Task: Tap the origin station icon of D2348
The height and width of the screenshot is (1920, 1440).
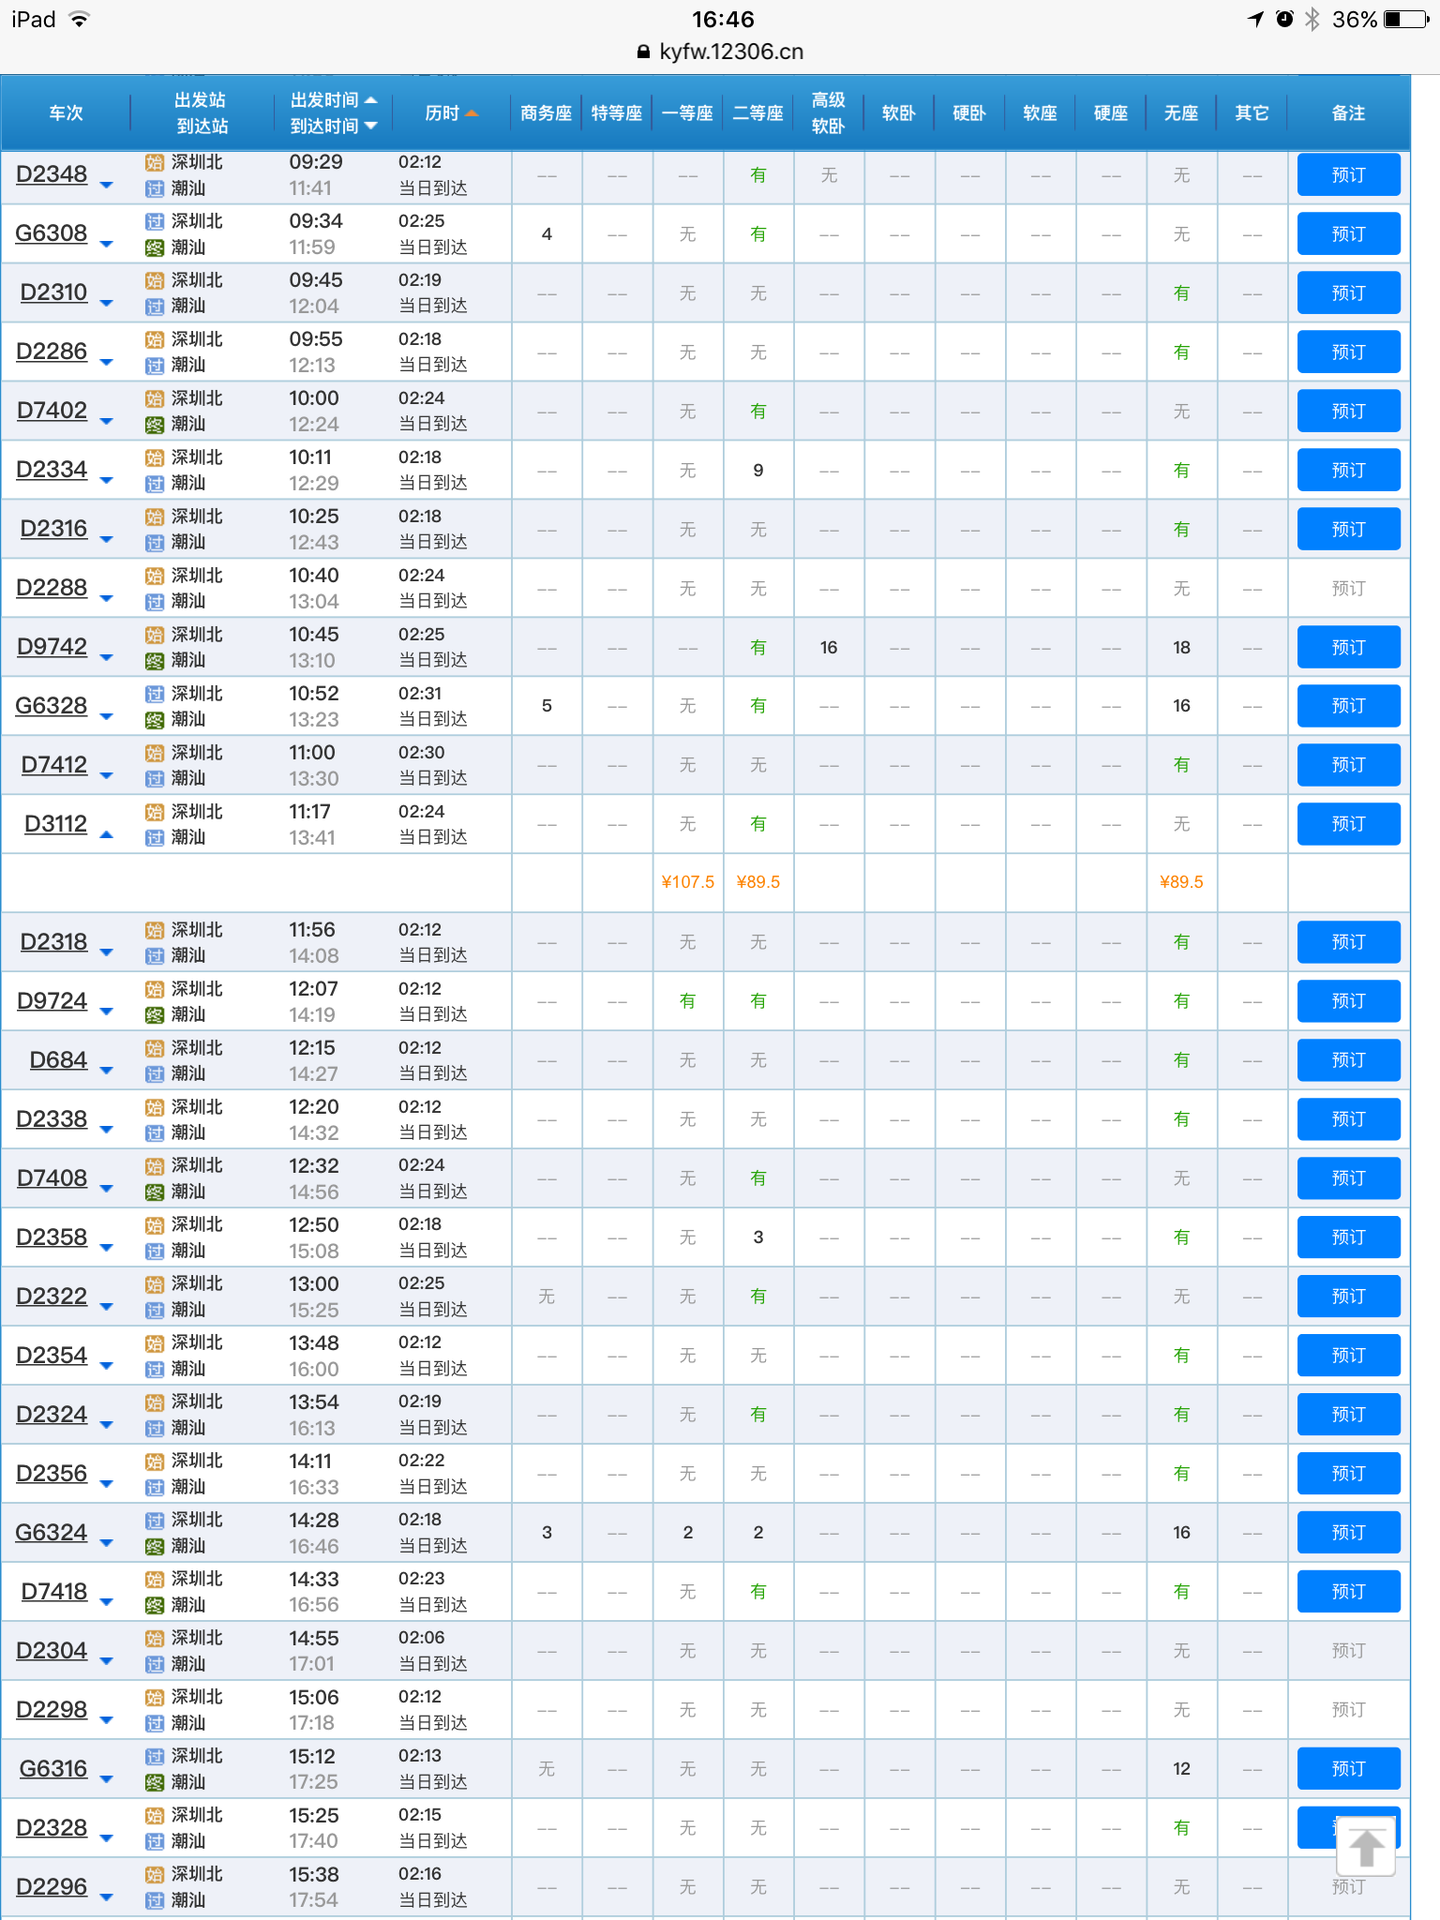Action: (x=154, y=163)
